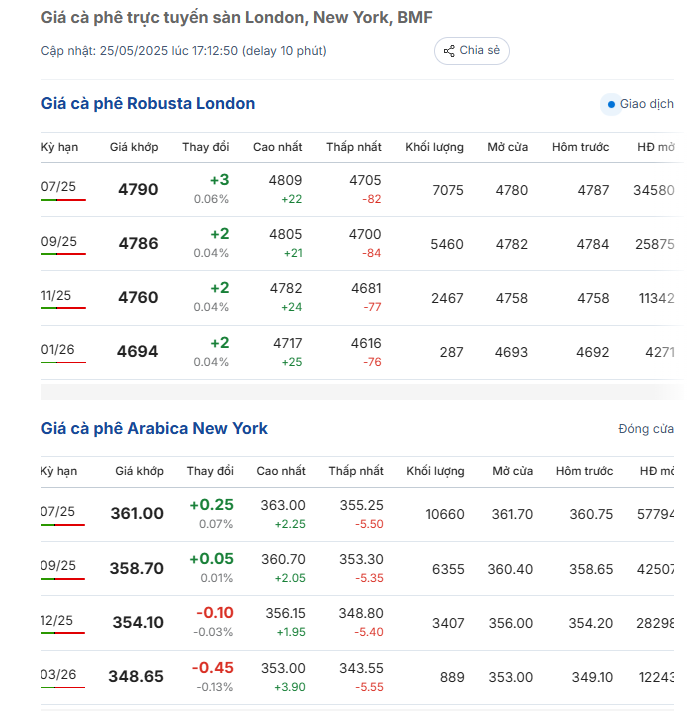Click Robusta Thay đổi column header

(205, 147)
